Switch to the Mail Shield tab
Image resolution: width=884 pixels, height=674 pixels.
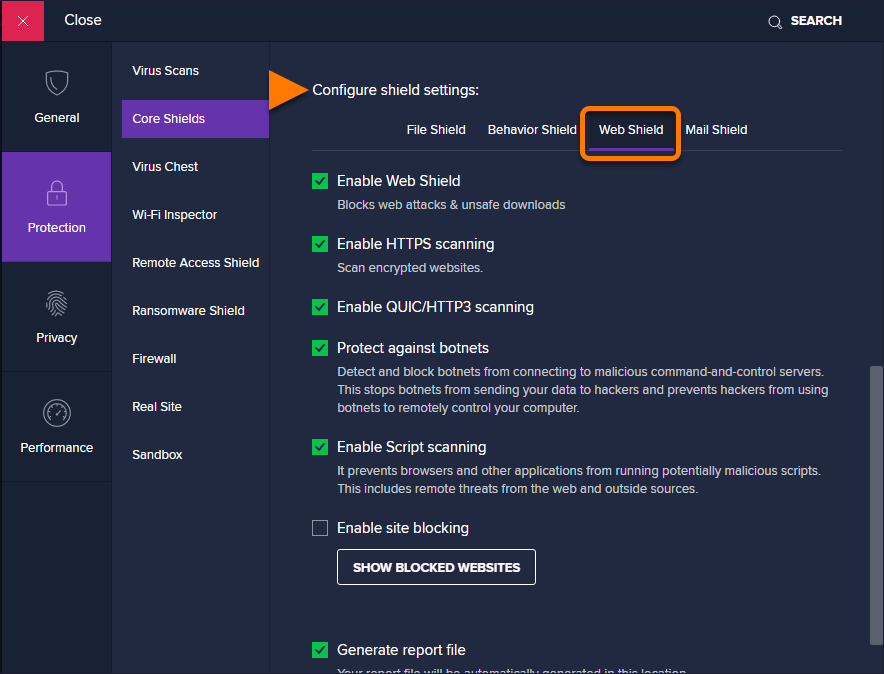[x=716, y=130]
